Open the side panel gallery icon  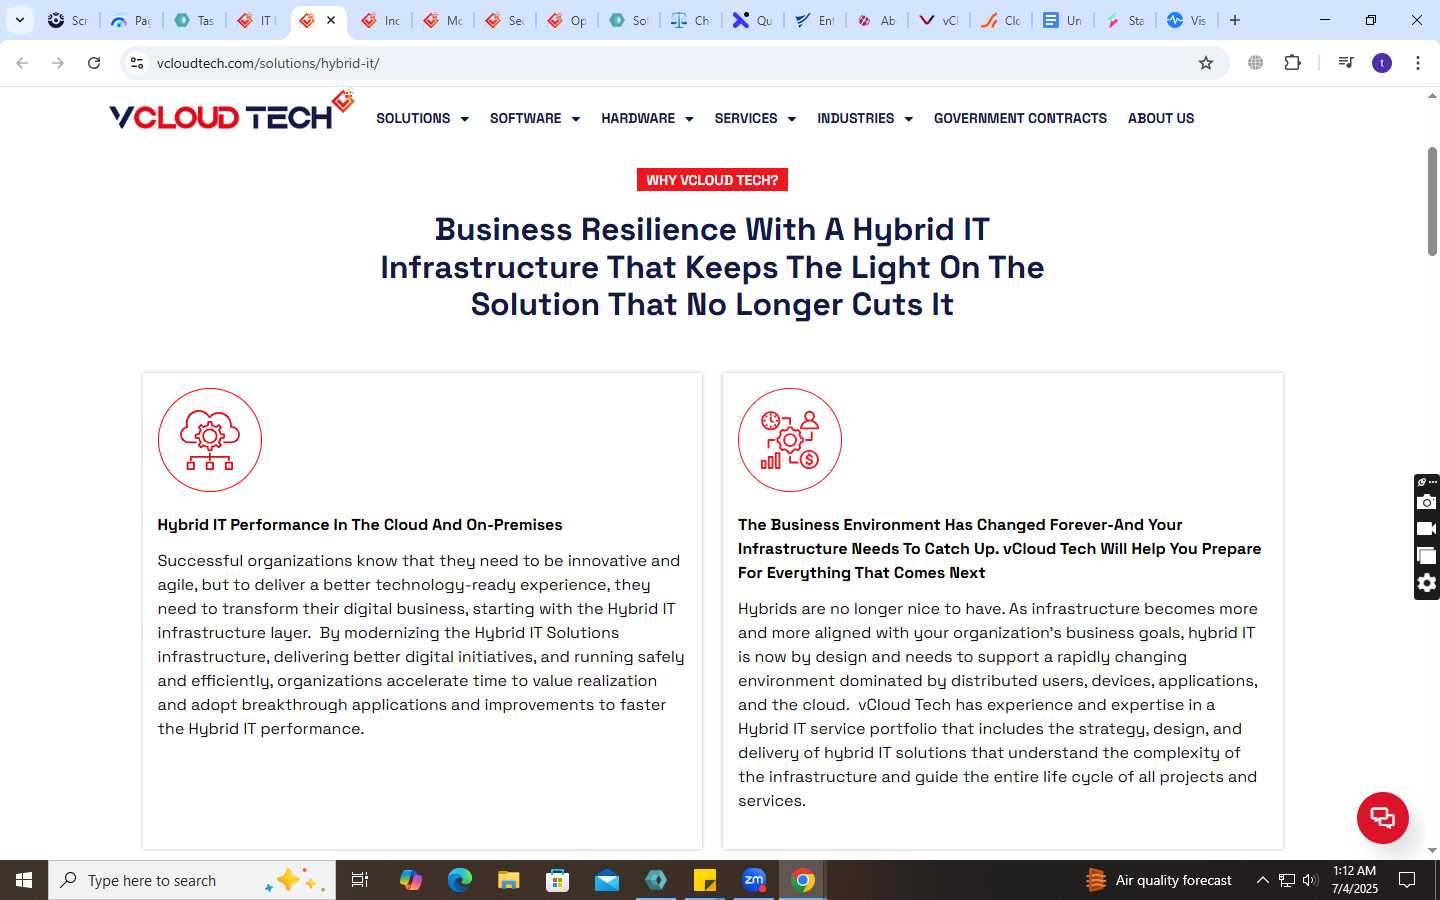pyautogui.click(x=1427, y=556)
